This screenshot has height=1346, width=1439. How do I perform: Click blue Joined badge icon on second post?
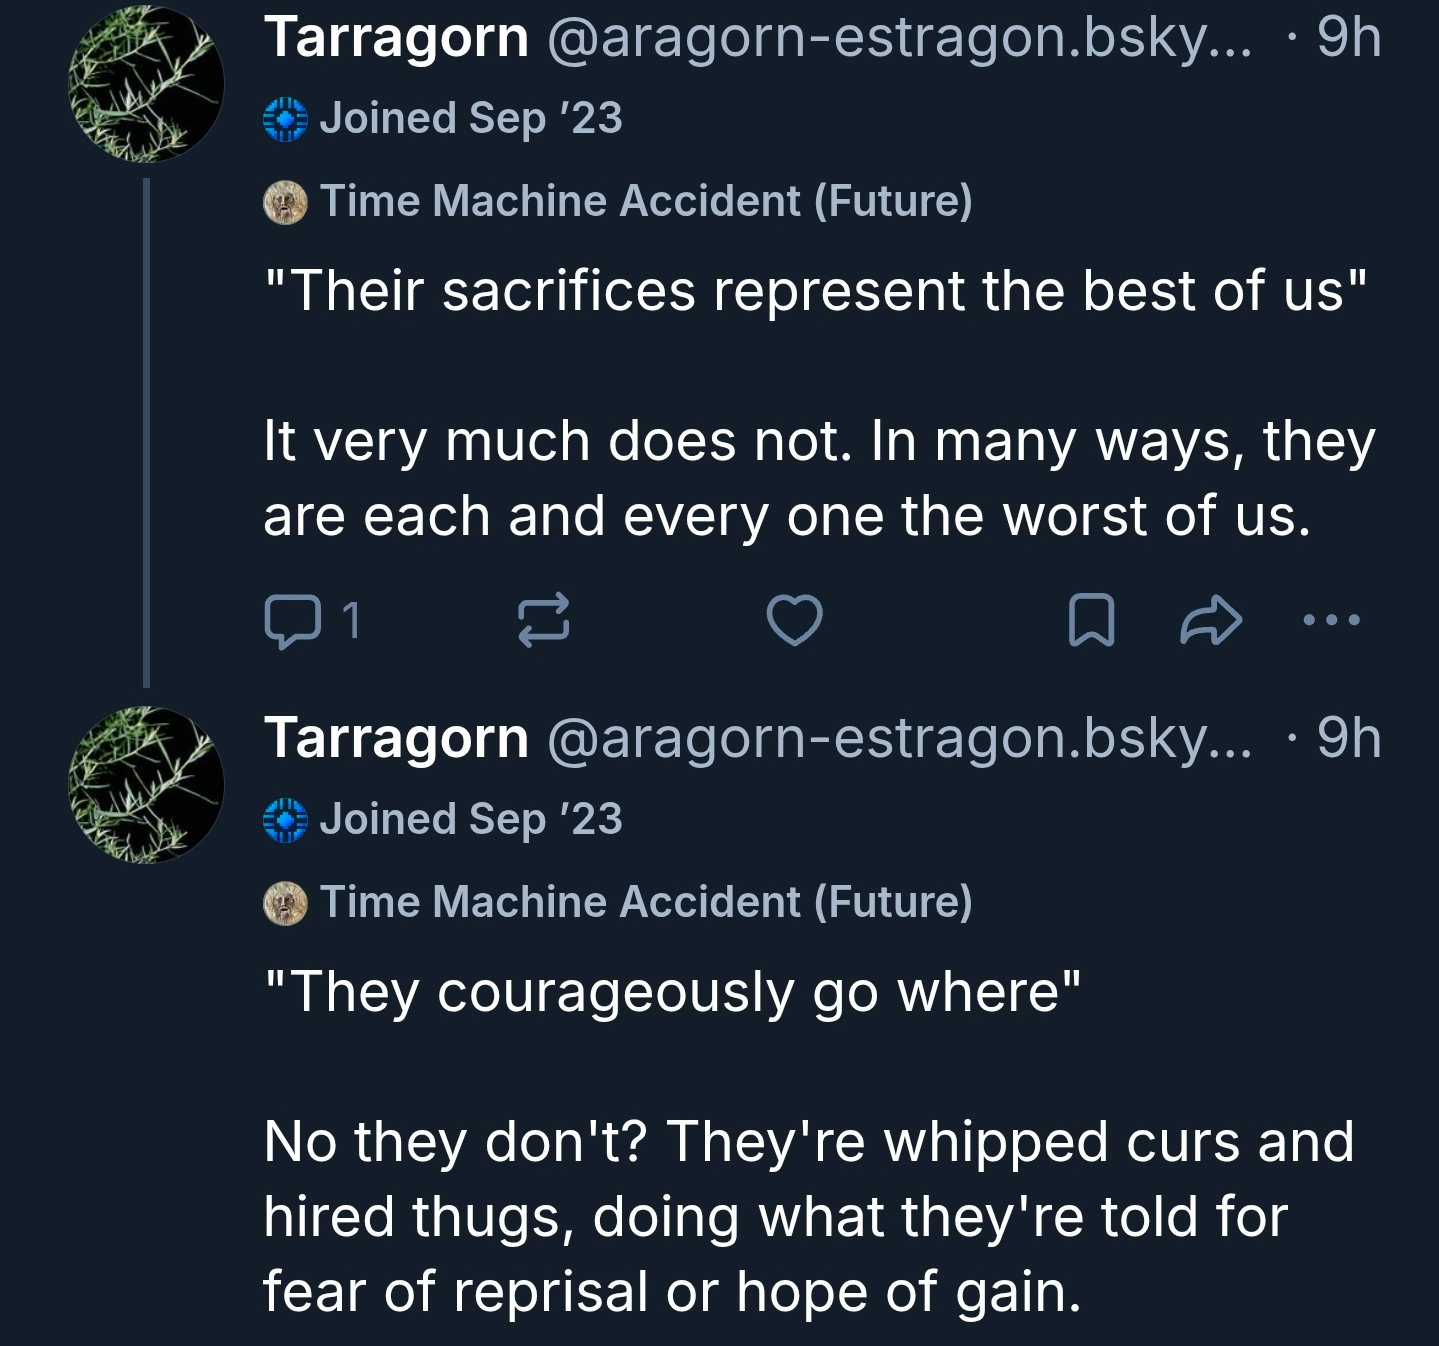286,820
